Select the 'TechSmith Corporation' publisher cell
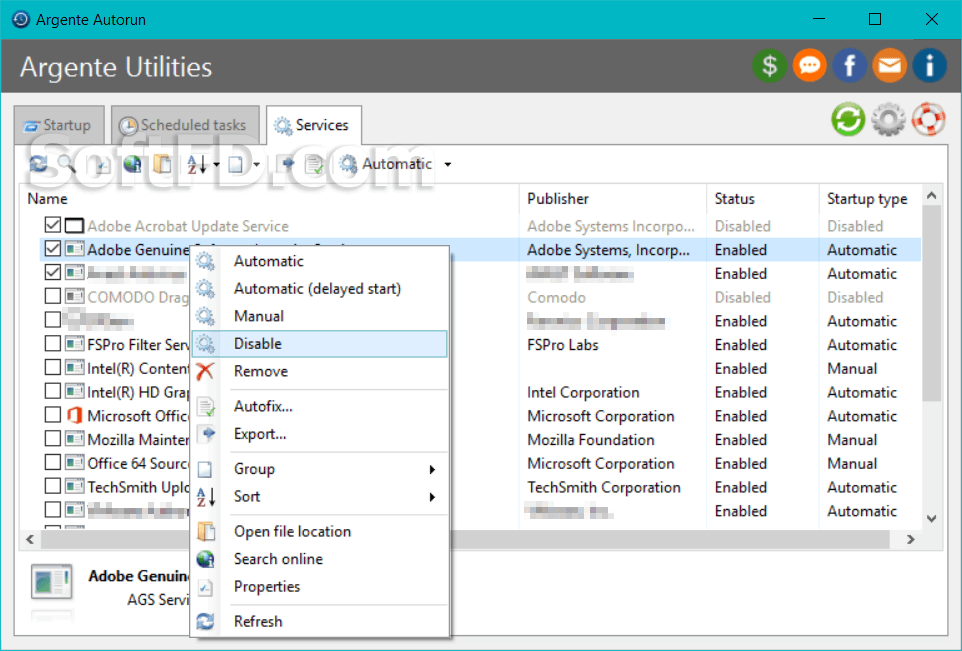Image resolution: width=962 pixels, height=651 pixels. click(x=604, y=487)
